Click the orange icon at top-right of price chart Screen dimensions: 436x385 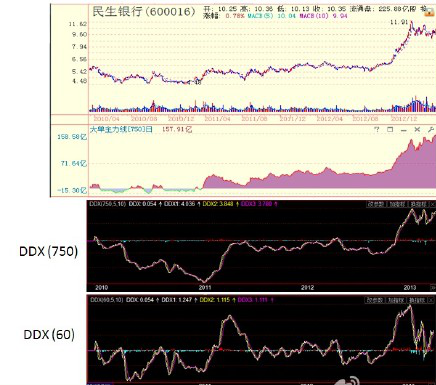428,12
